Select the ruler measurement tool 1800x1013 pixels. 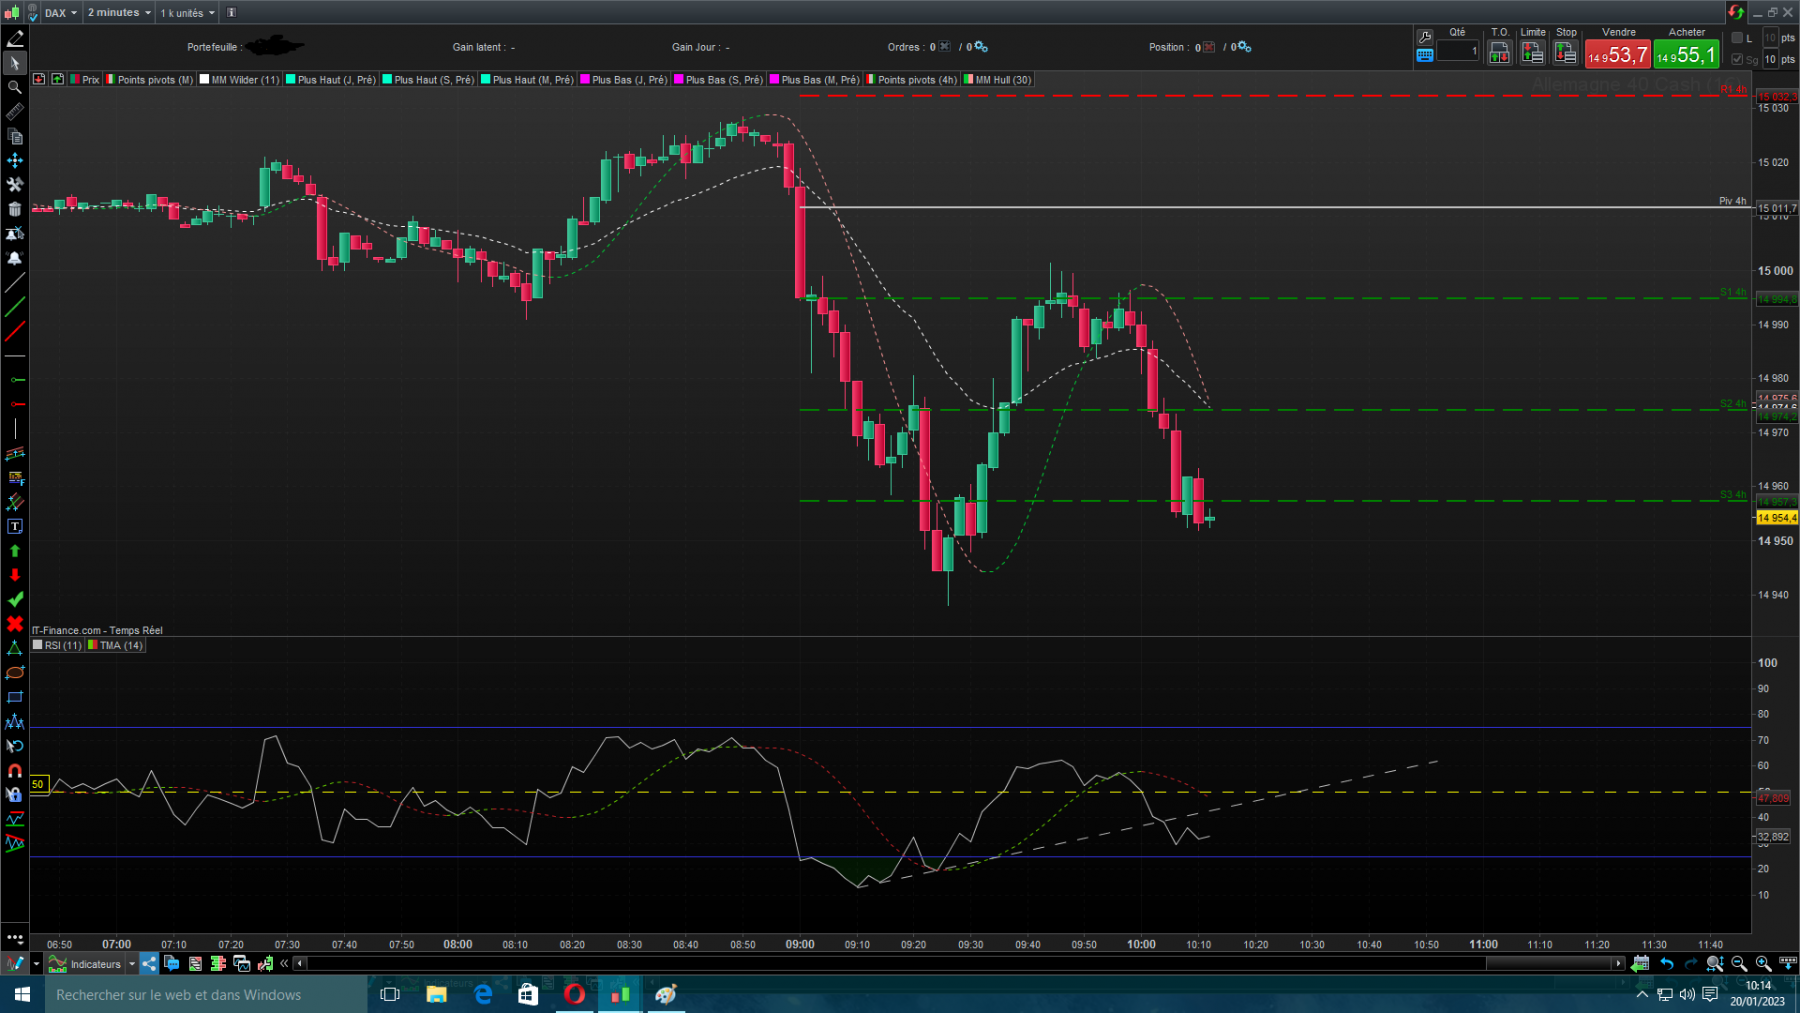[15, 112]
